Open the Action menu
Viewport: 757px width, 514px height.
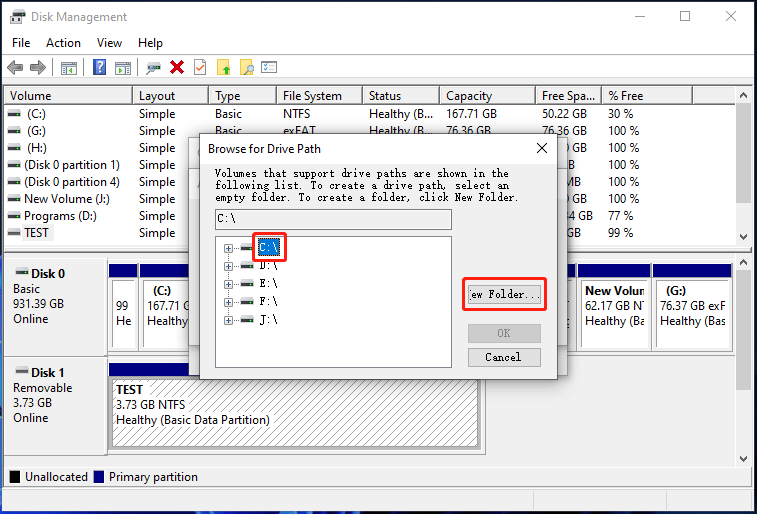coord(63,43)
